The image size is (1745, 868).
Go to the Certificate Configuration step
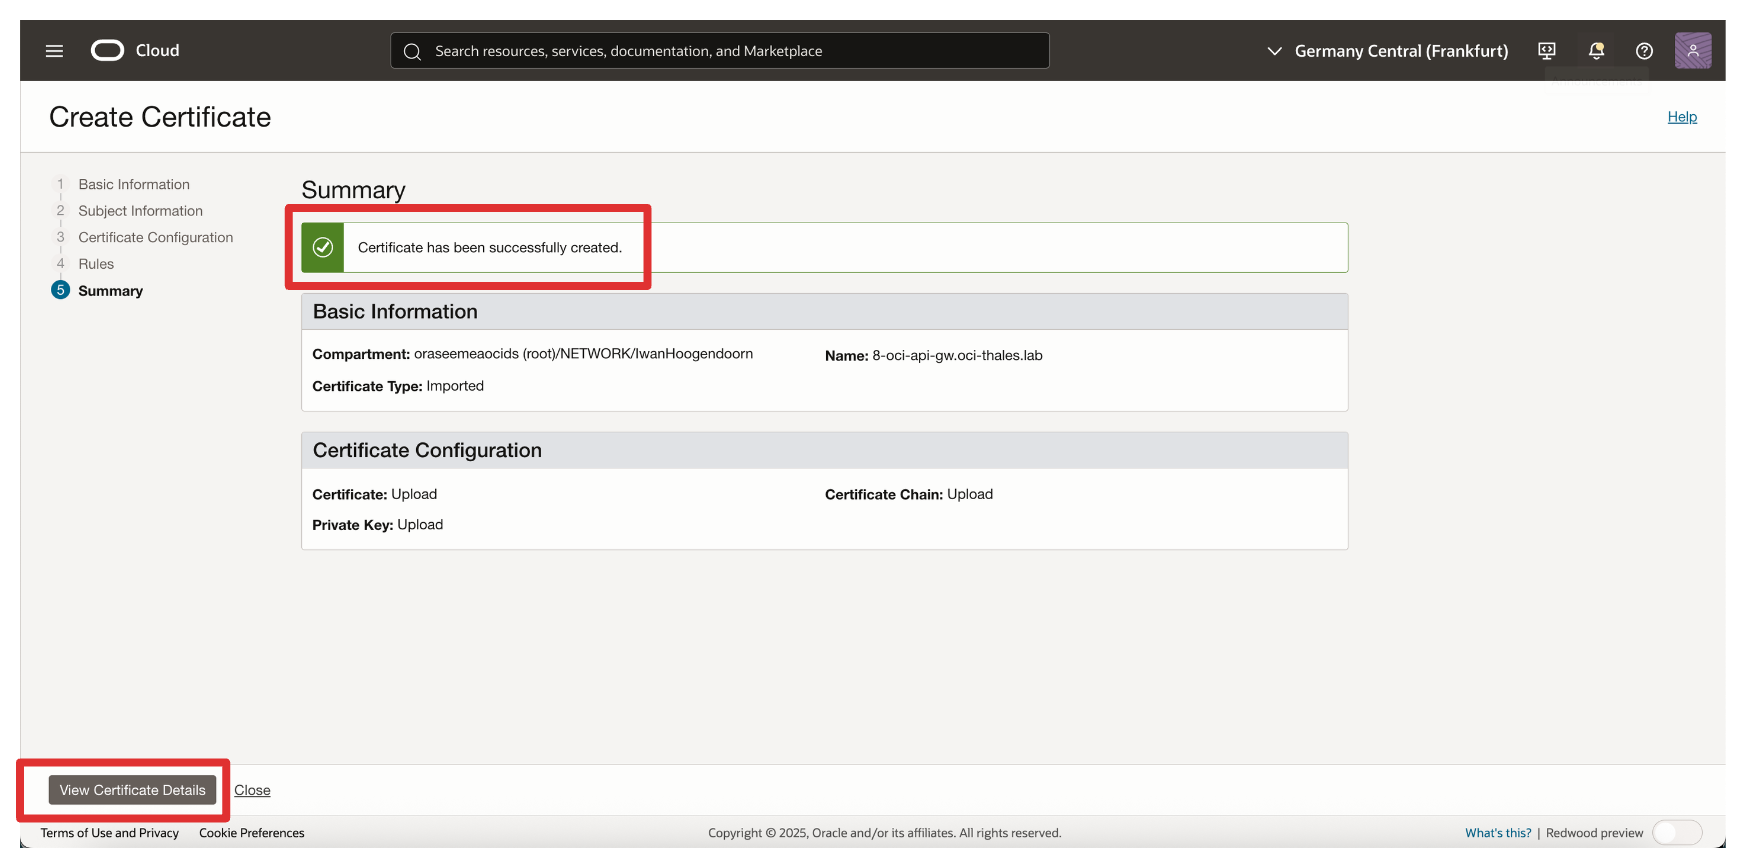(155, 238)
